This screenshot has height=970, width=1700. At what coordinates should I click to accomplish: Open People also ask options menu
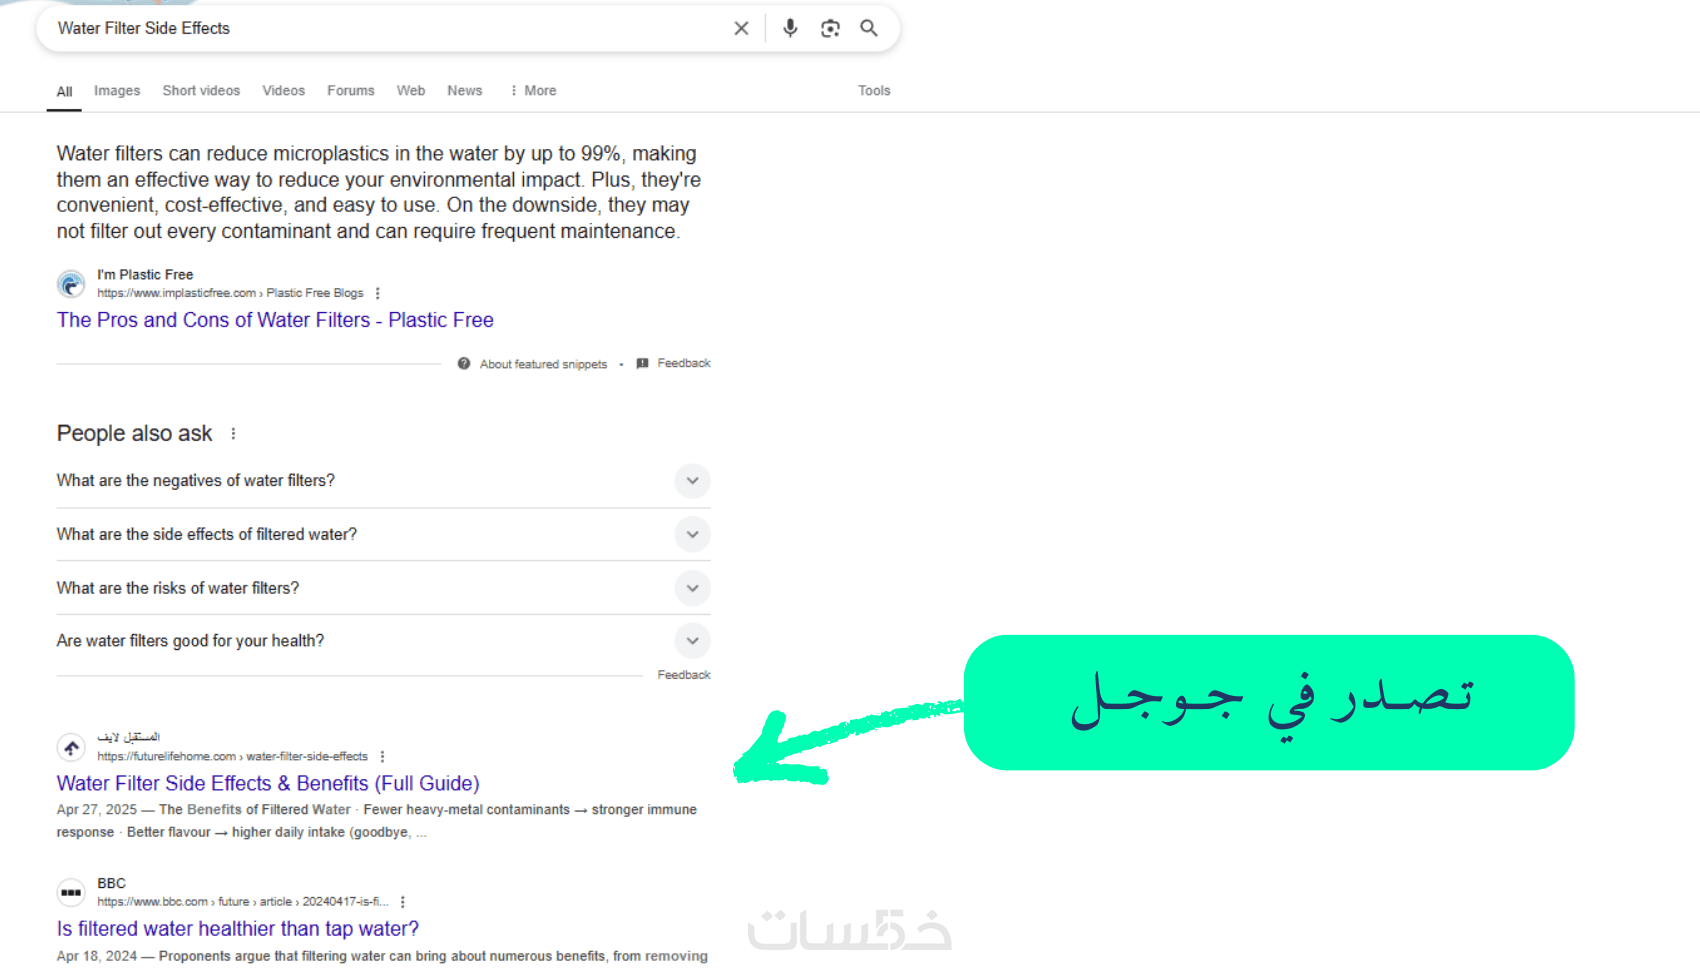[x=233, y=434]
